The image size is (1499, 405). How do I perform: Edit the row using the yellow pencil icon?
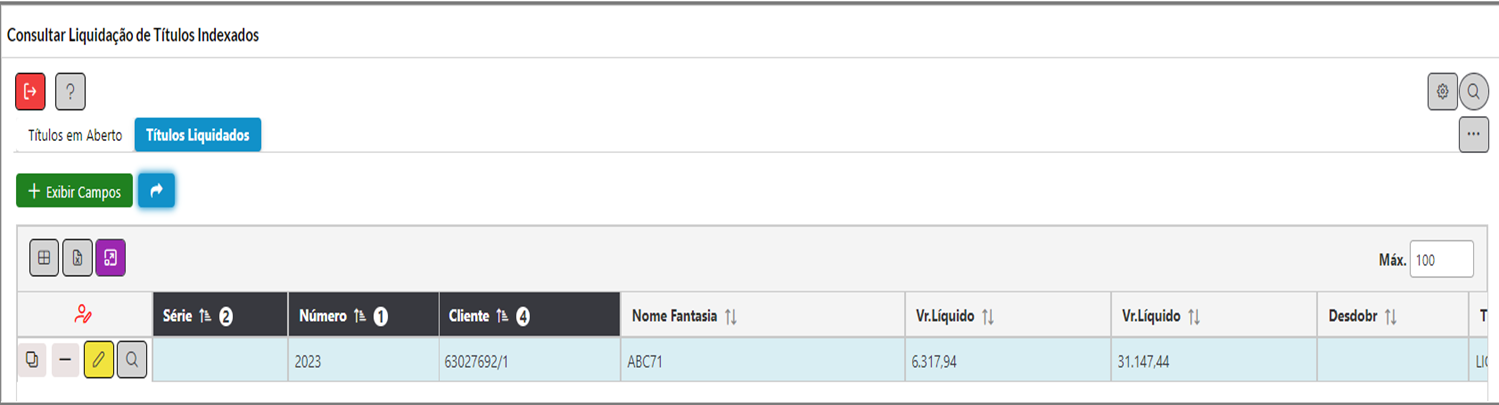(x=99, y=359)
